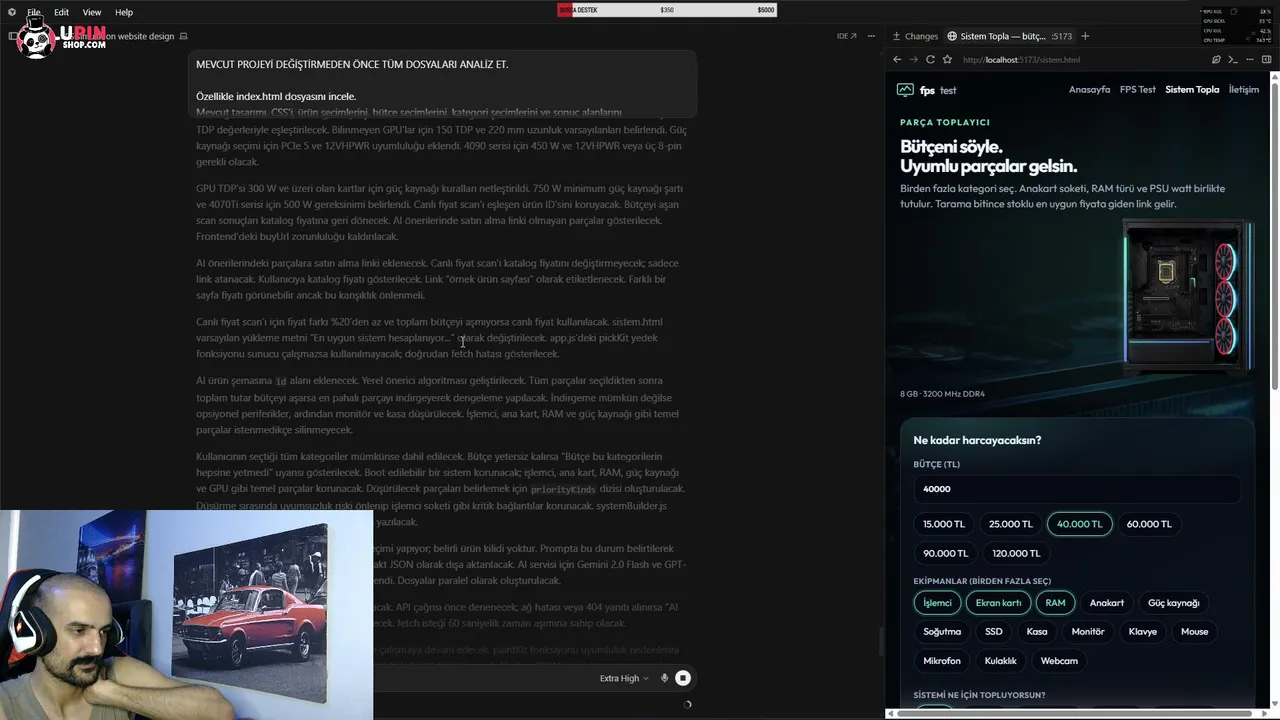The width and height of the screenshot is (1280, 720).
Task: Click the device icon after the chat title
Action: pos(183,36)
